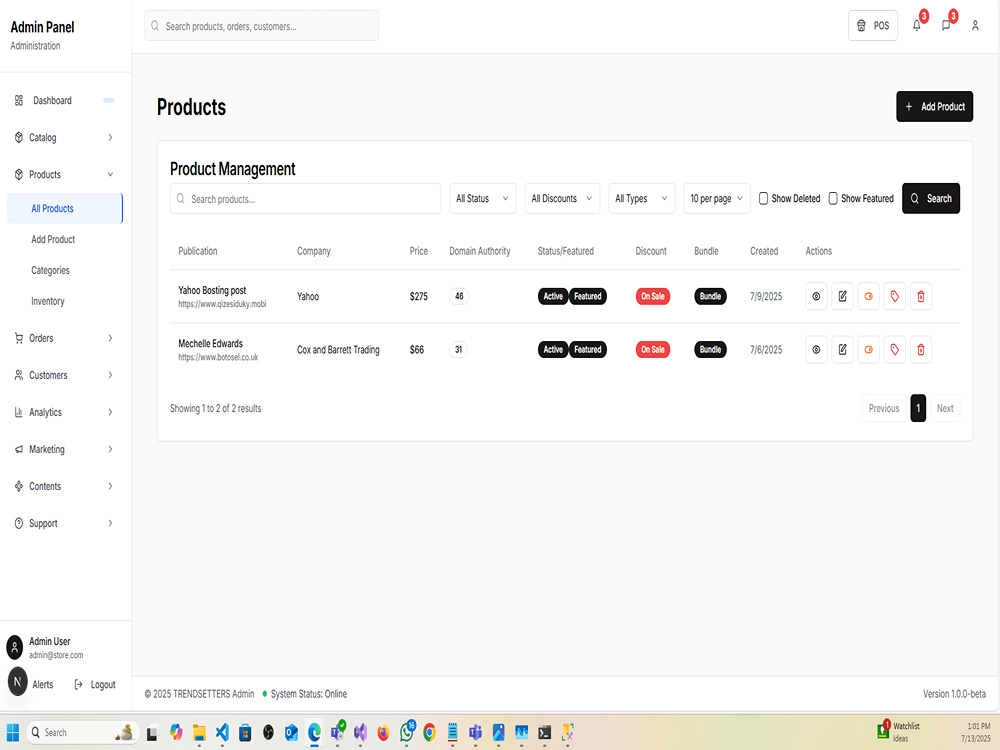1000x750 pixels.
Task: Open Visual Studio Code in taskbar
Action: point(222,732)
